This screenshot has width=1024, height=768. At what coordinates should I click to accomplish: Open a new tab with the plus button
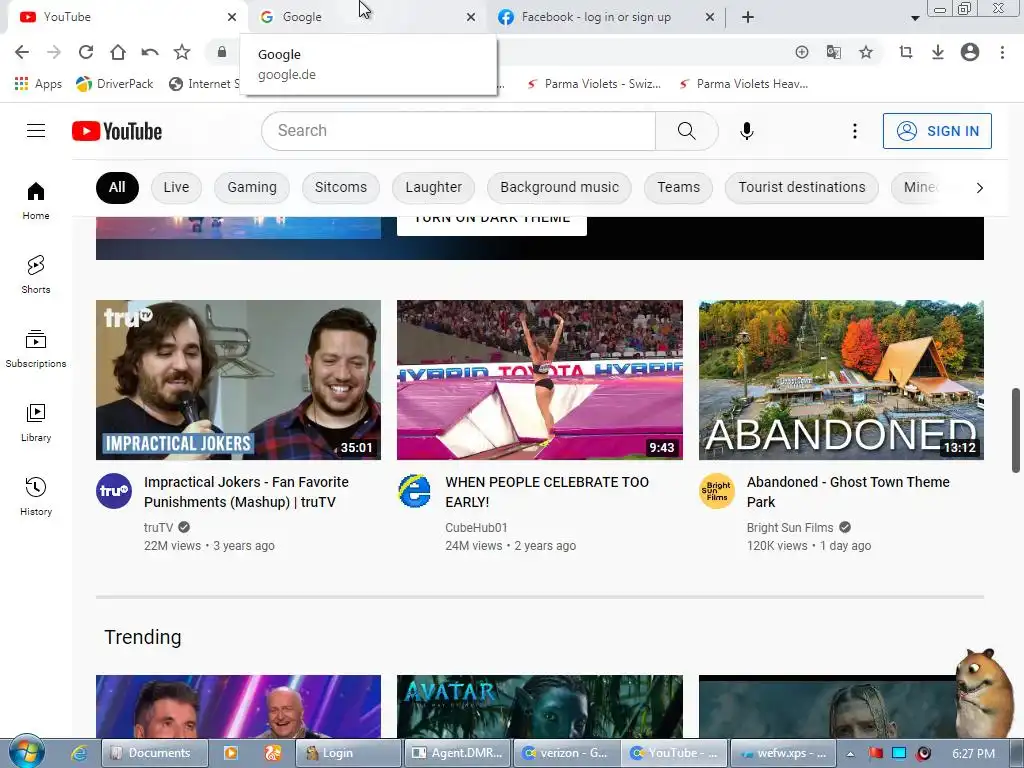[748, 17]
